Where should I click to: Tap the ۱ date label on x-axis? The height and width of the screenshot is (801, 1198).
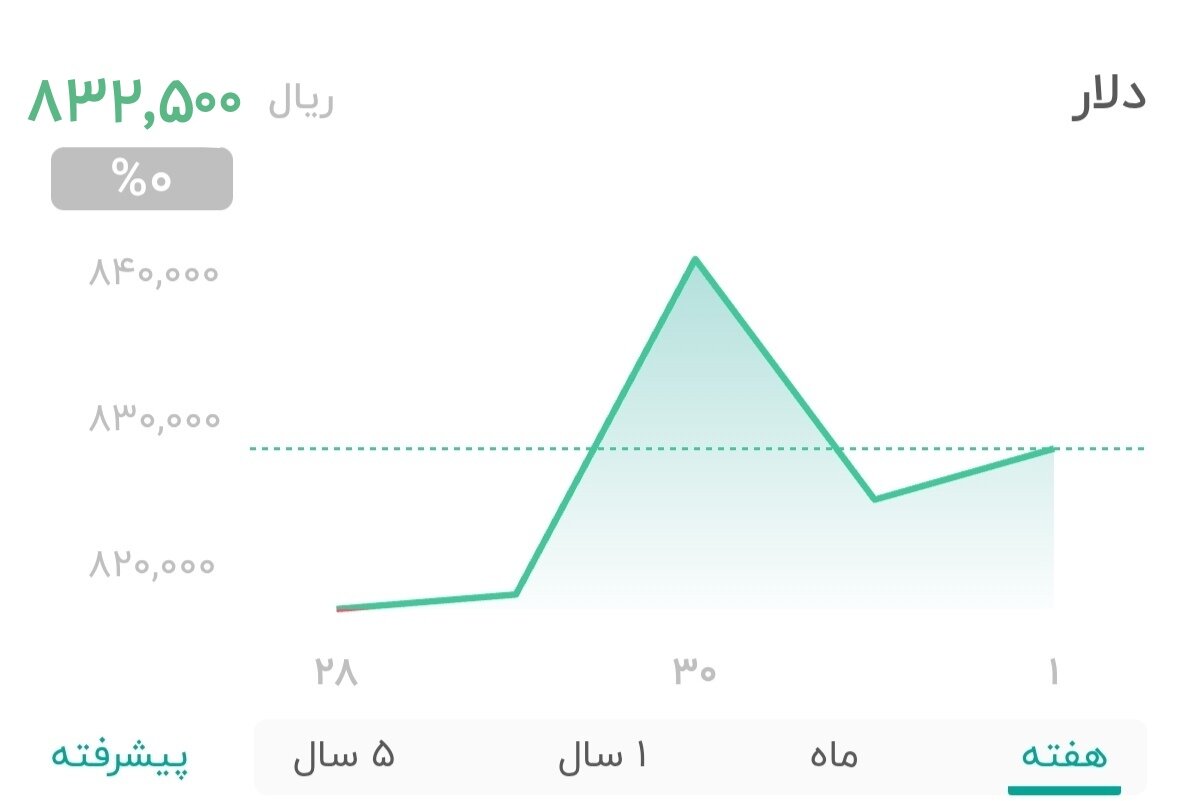click(1053, 672)
